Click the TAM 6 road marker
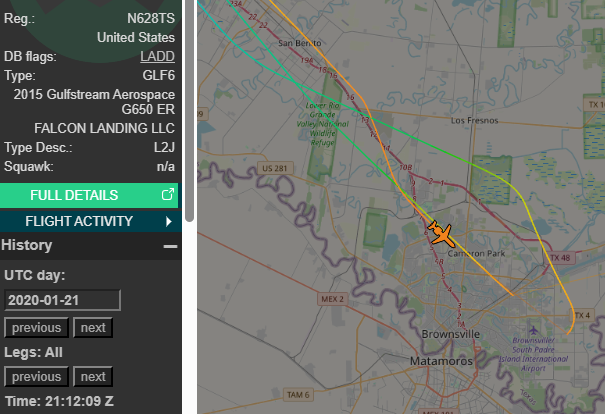This screenshot has width=605, height=414. 298,395
